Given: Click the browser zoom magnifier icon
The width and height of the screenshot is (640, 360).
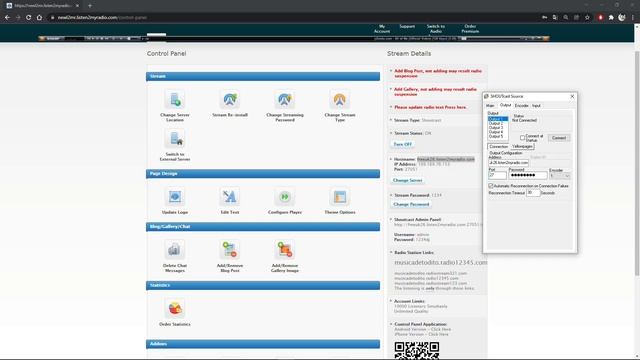Looking at the screenshot, I should [566, 18].
